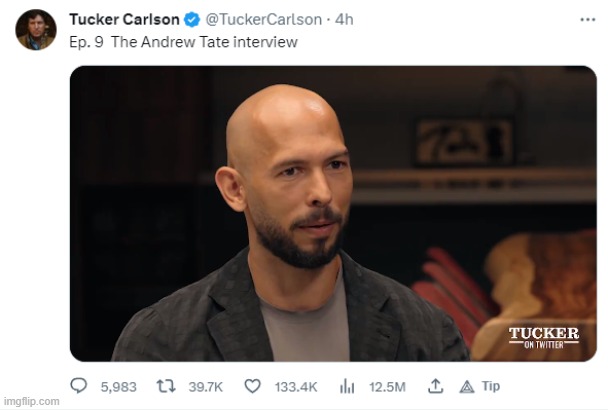Viewport: 608px width, 410px height.
Task: Click the Ep. 9 tweet text
Action: [x=183, y=43]
